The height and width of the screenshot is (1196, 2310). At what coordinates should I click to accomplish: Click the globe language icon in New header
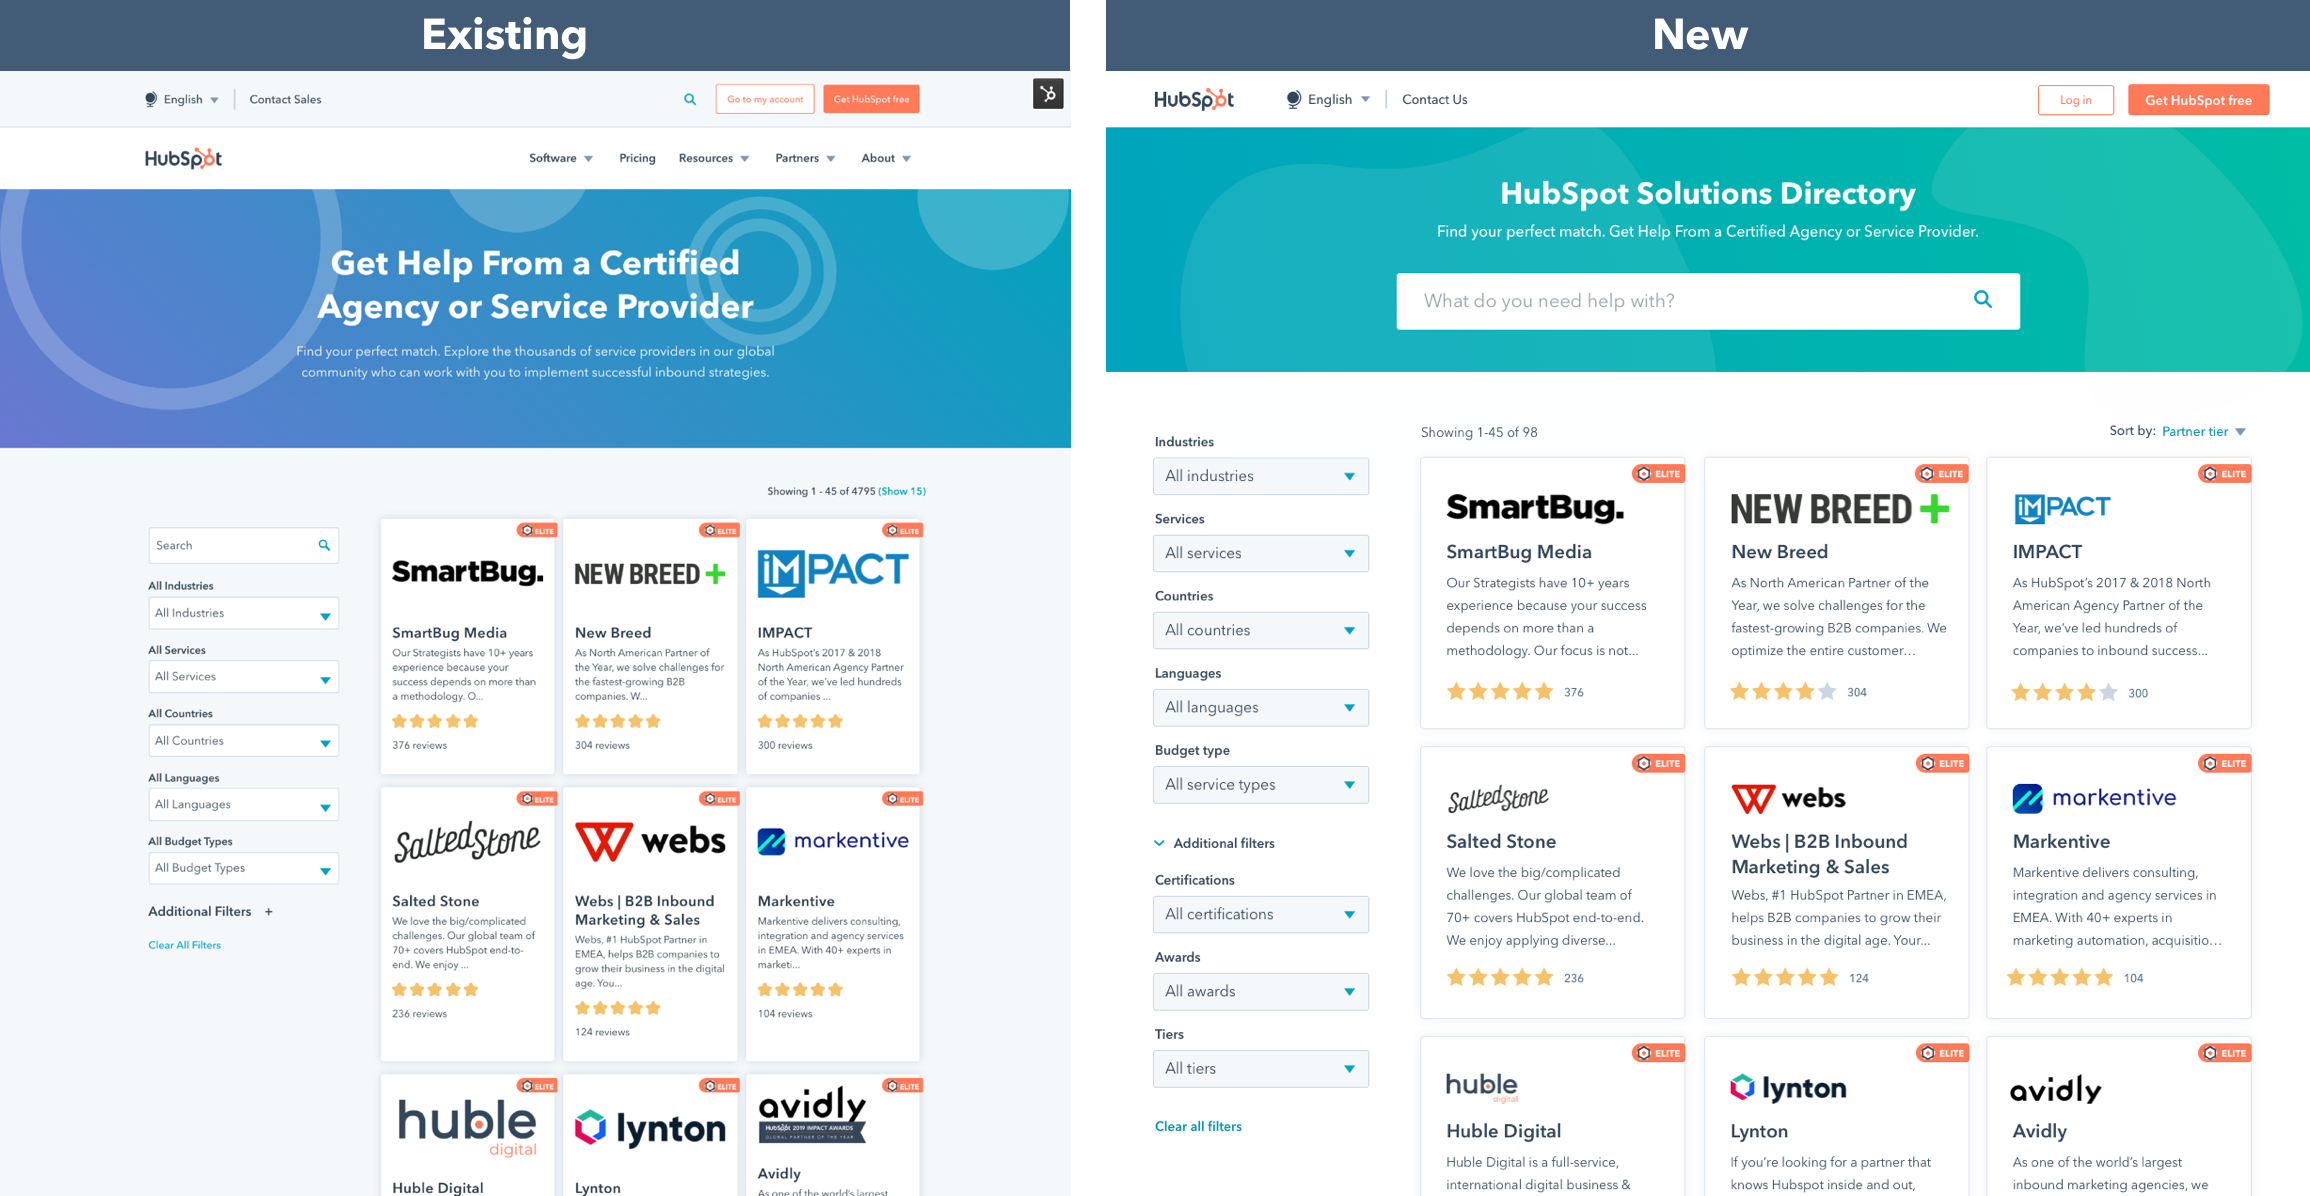pos(1293,99)
